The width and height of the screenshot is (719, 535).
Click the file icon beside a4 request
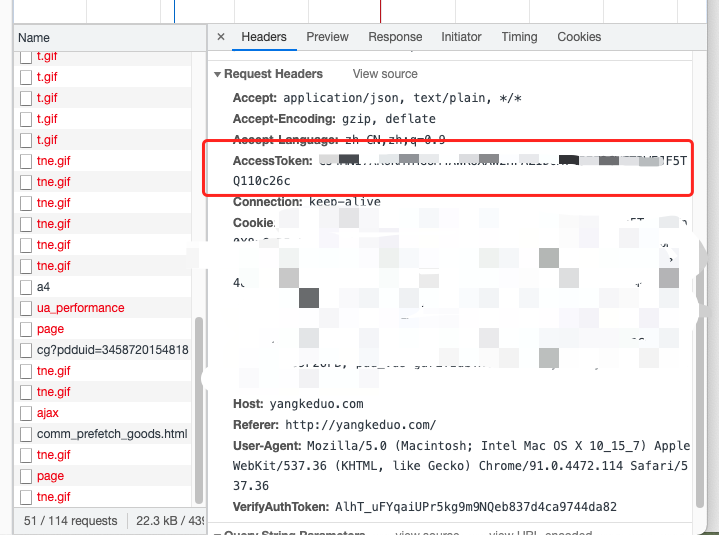click(x=27, y=287)
